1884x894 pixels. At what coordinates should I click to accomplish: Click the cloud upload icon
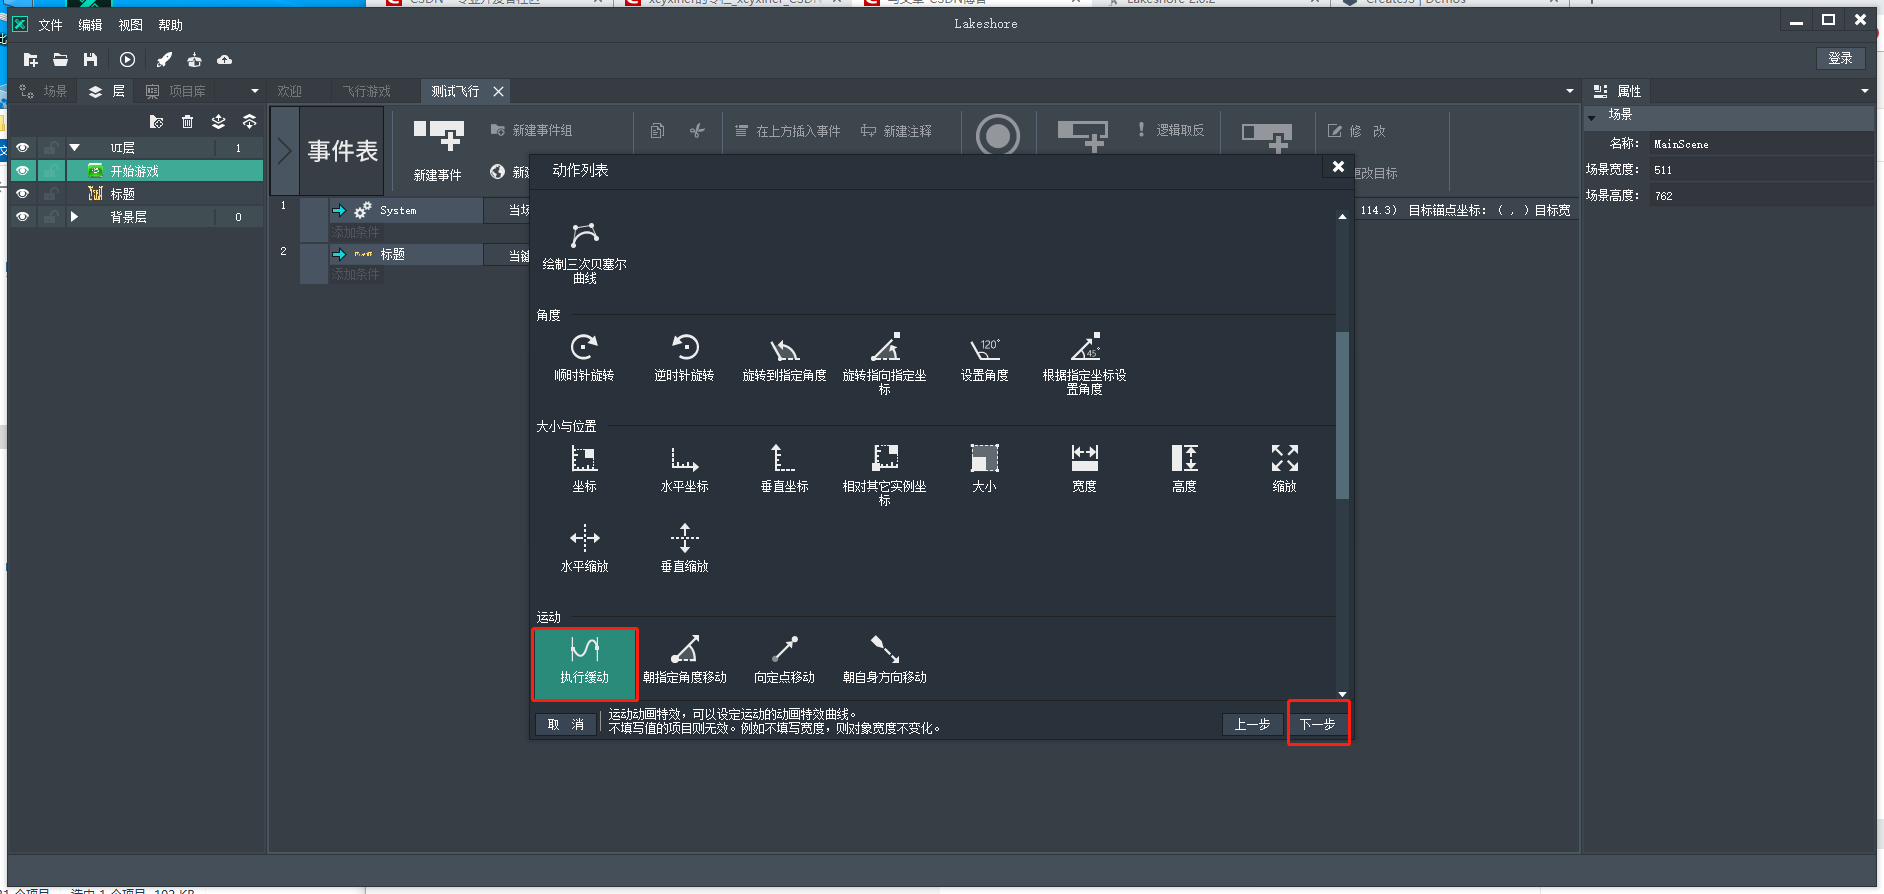224,60
